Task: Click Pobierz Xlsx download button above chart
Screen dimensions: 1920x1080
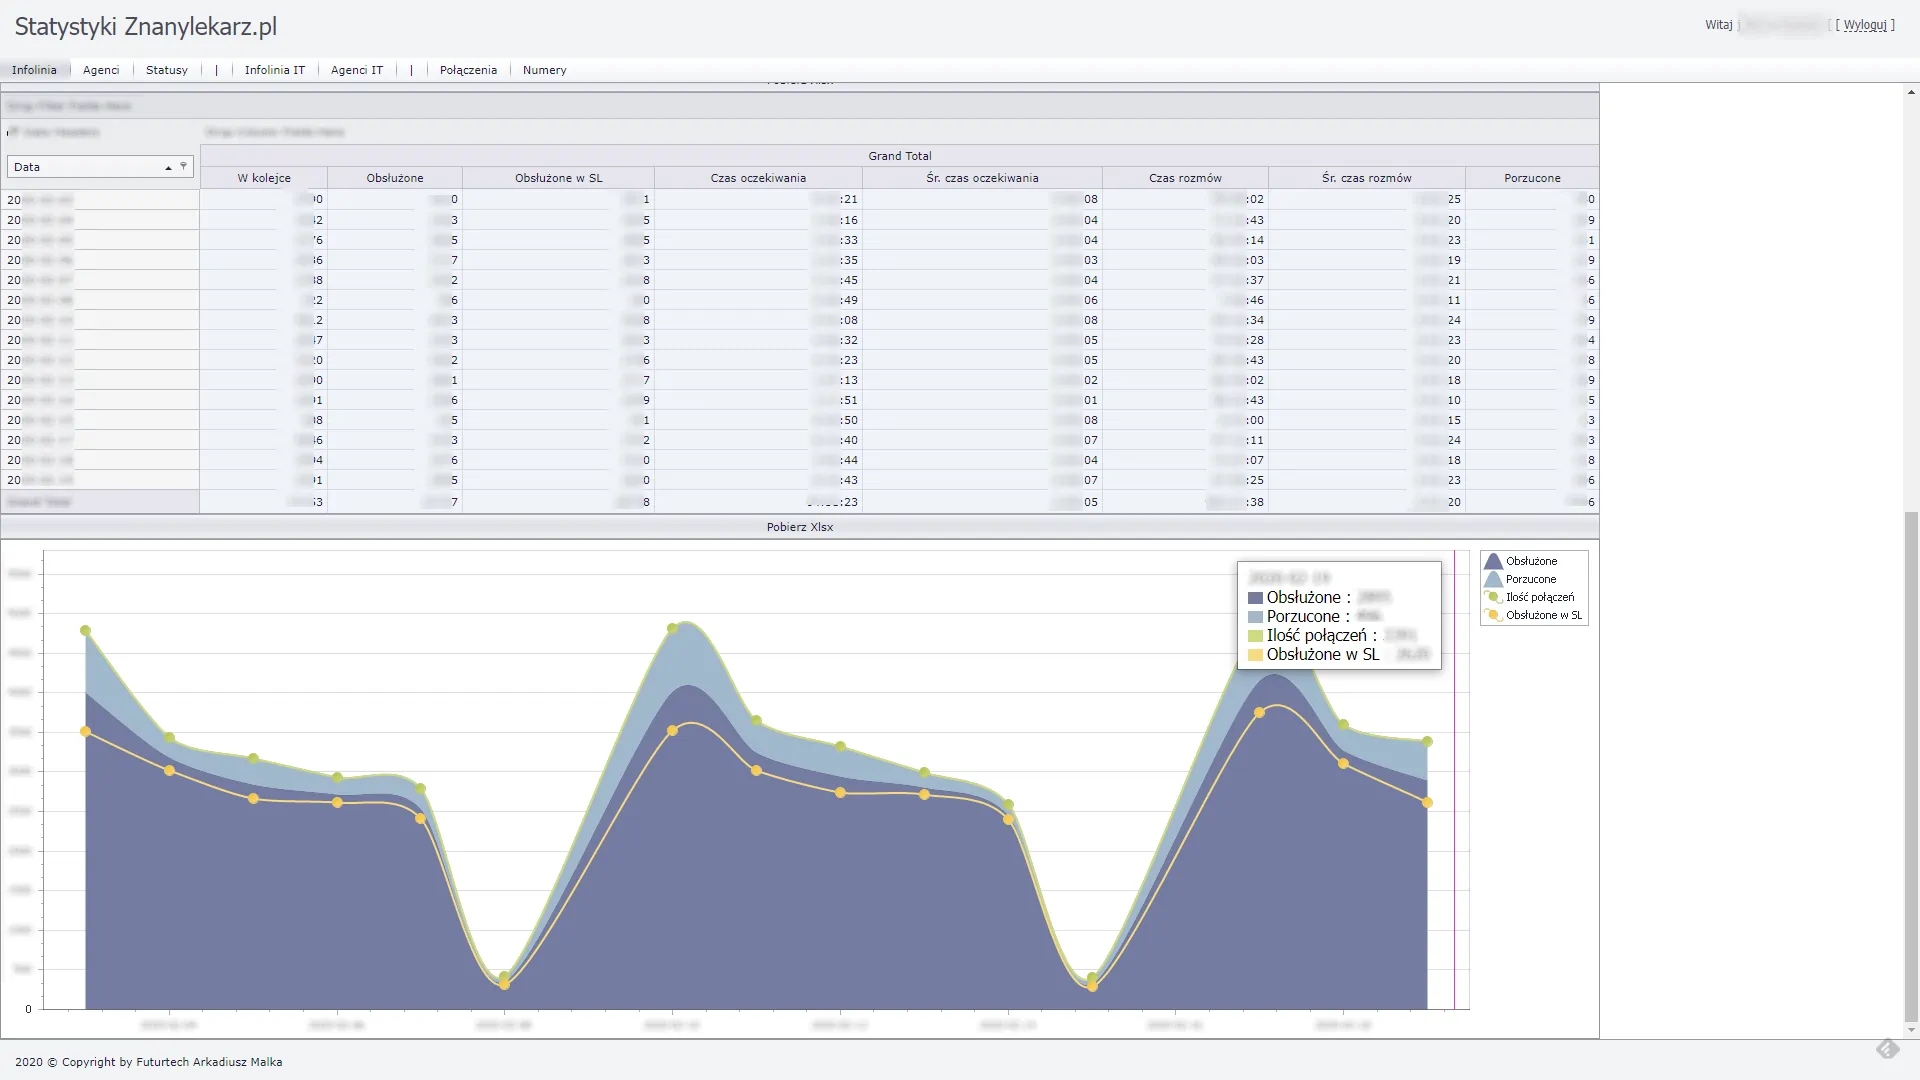Action: click(x=799, y=527)
